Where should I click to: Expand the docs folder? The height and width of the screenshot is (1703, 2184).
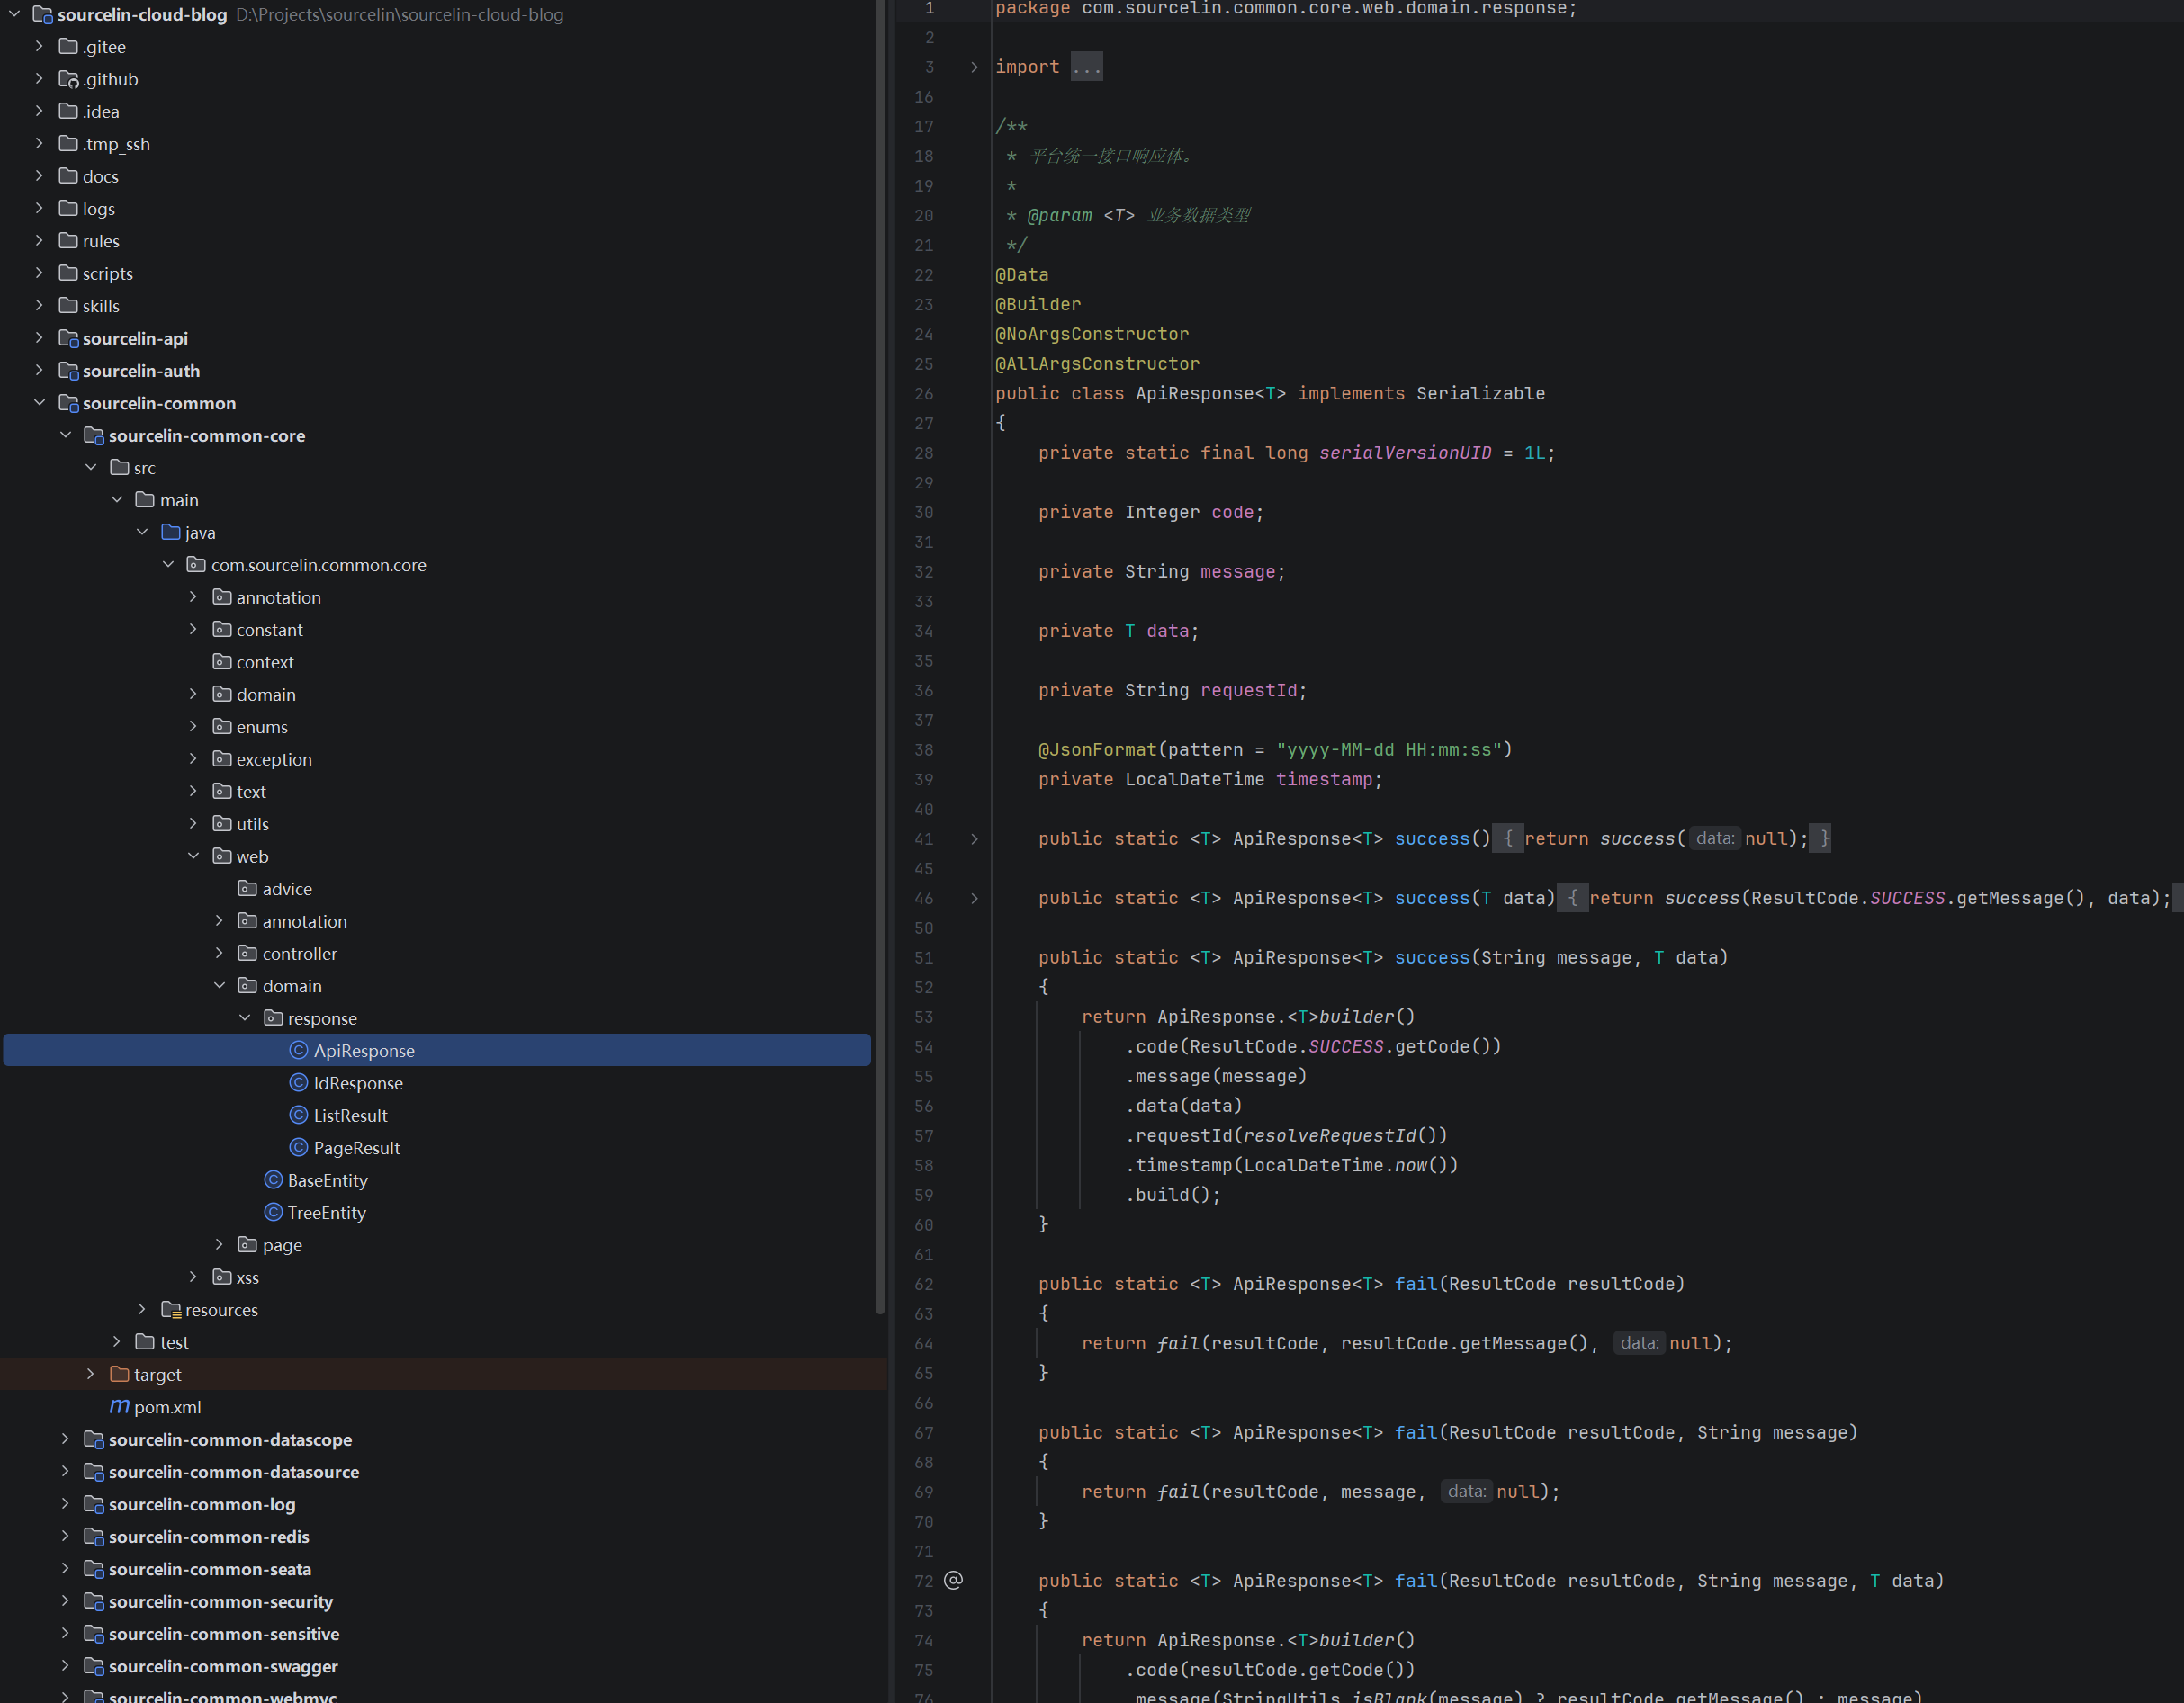pos(39,176)
